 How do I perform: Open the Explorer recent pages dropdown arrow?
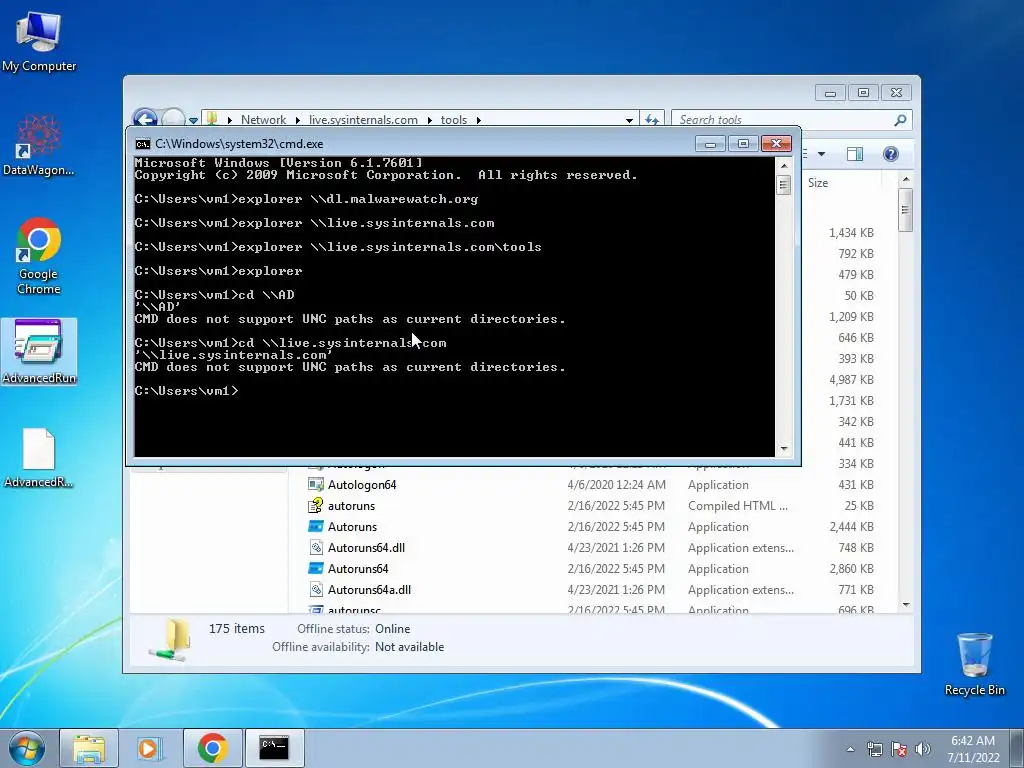tap(193, 120)
